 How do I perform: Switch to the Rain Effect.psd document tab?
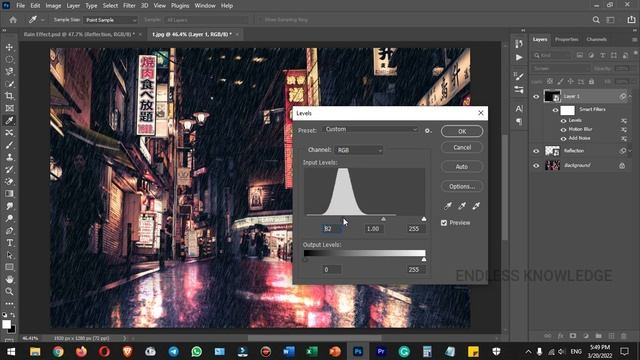tap(79, 35)
